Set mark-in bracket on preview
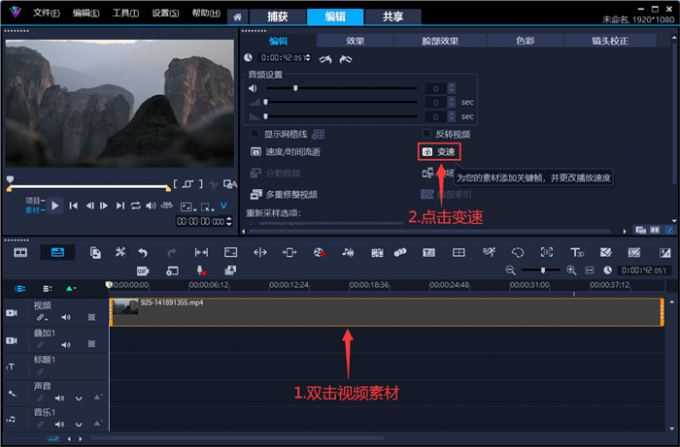This screenshot has height=447, width=680. coord(175,184)
